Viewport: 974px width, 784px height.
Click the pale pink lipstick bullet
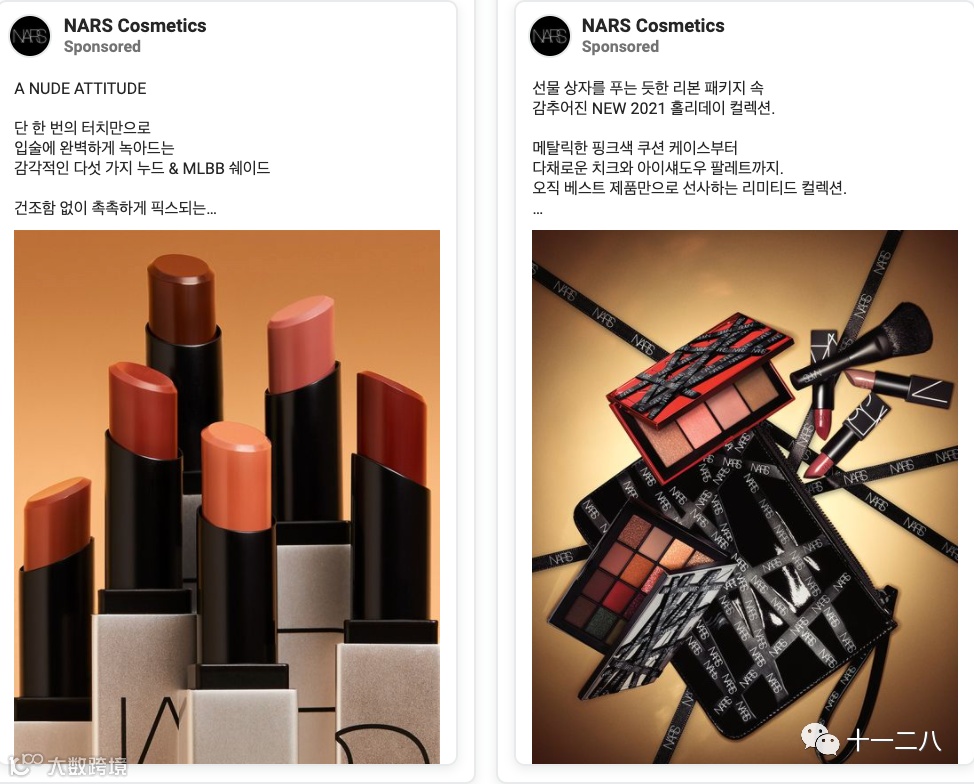coord(302,344)
